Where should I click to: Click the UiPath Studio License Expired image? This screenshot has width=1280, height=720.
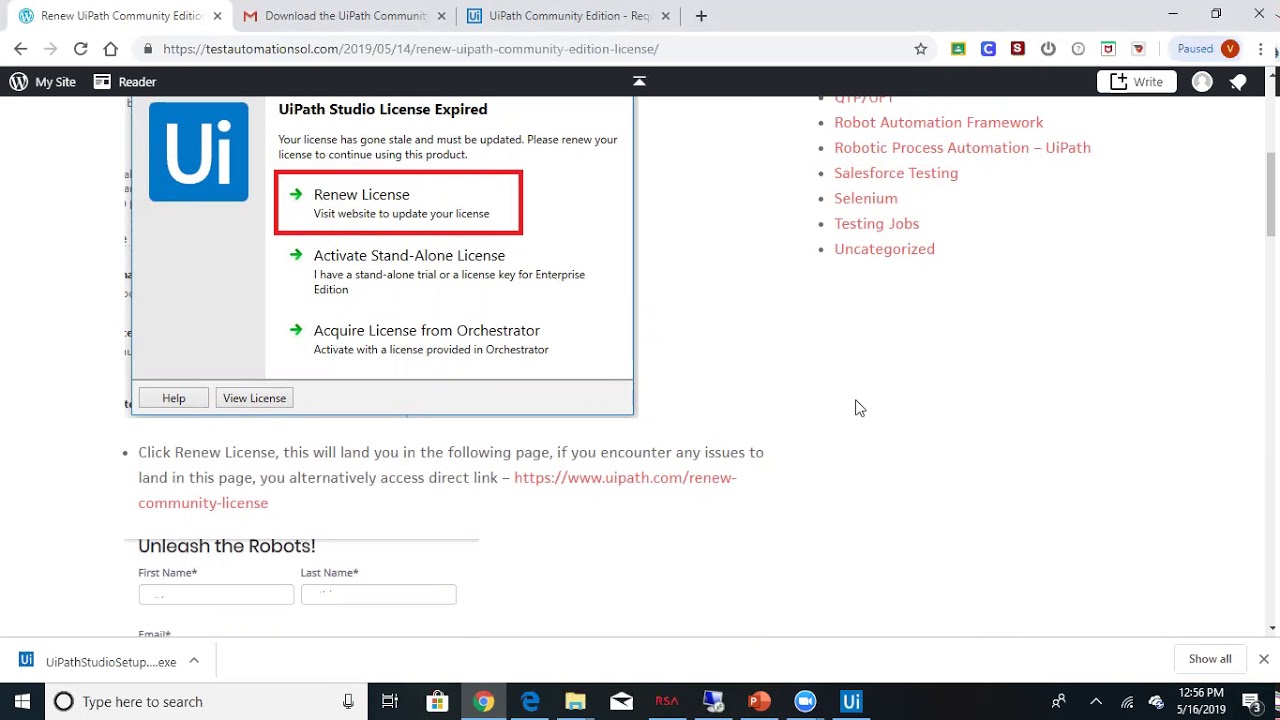tap(382, 256)
